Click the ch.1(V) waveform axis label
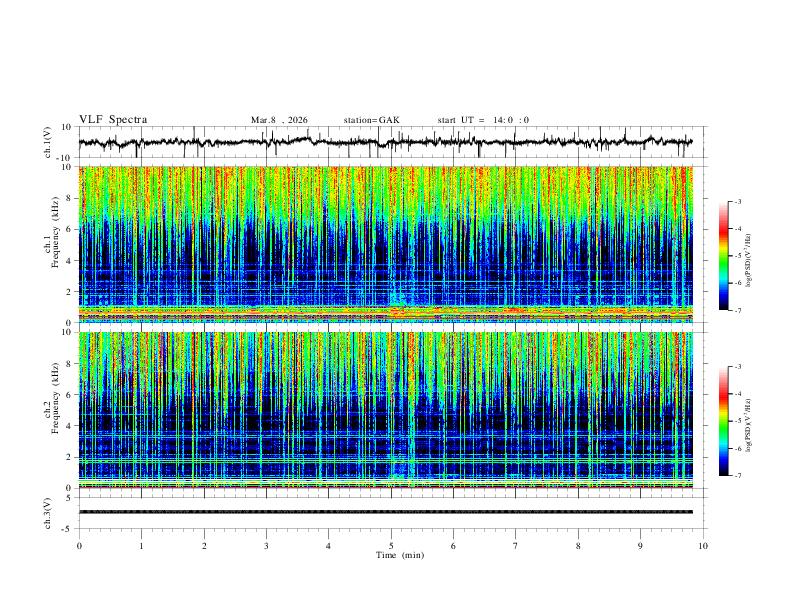Screen dimensions: 792x612 (47, 142)
